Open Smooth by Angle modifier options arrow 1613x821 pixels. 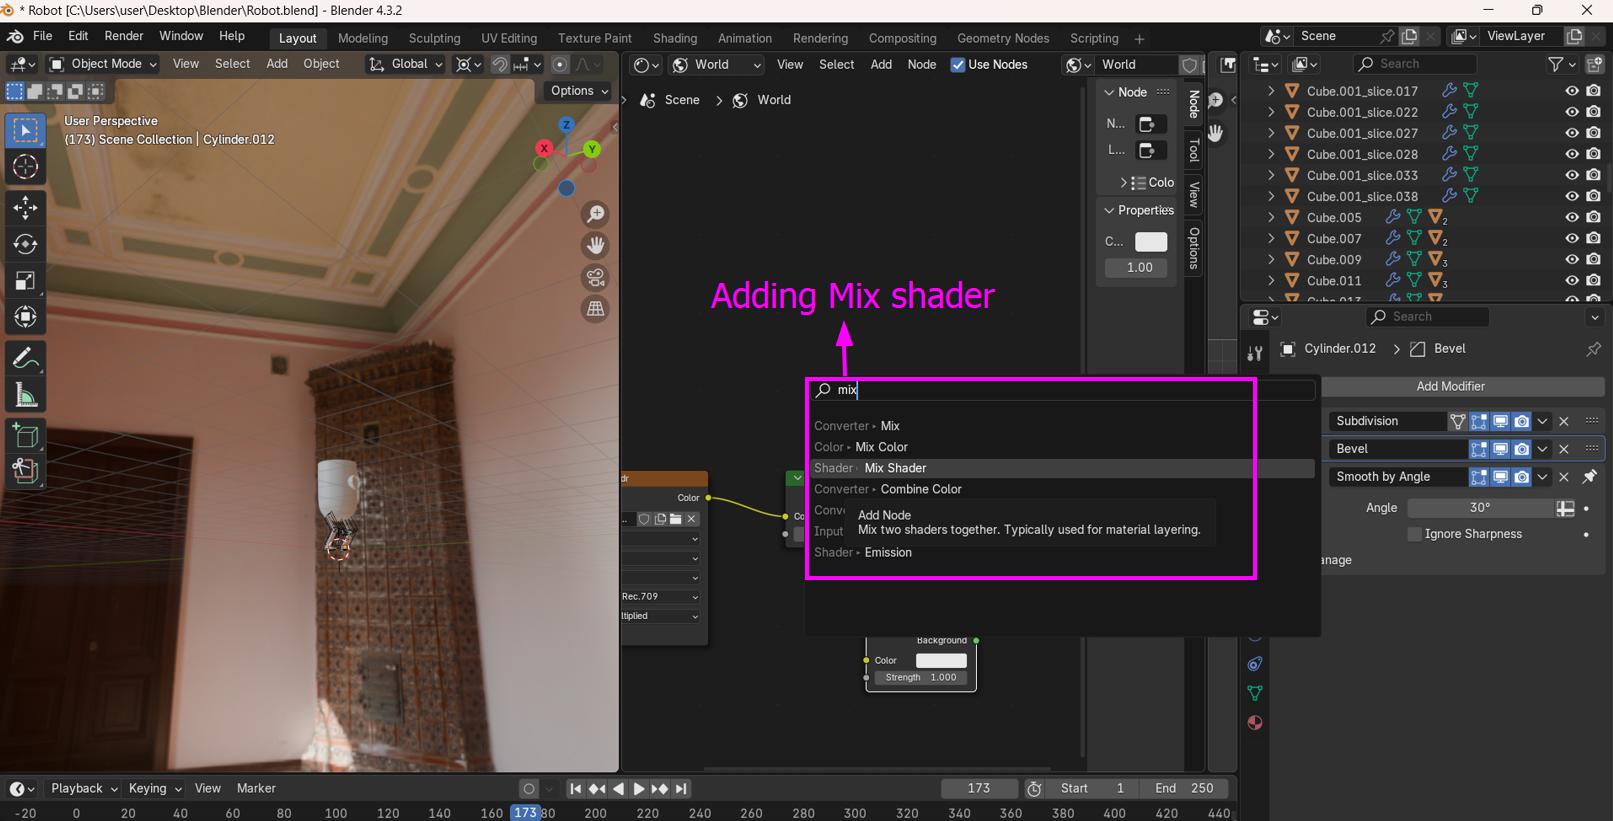click(x=1542, y=477)
